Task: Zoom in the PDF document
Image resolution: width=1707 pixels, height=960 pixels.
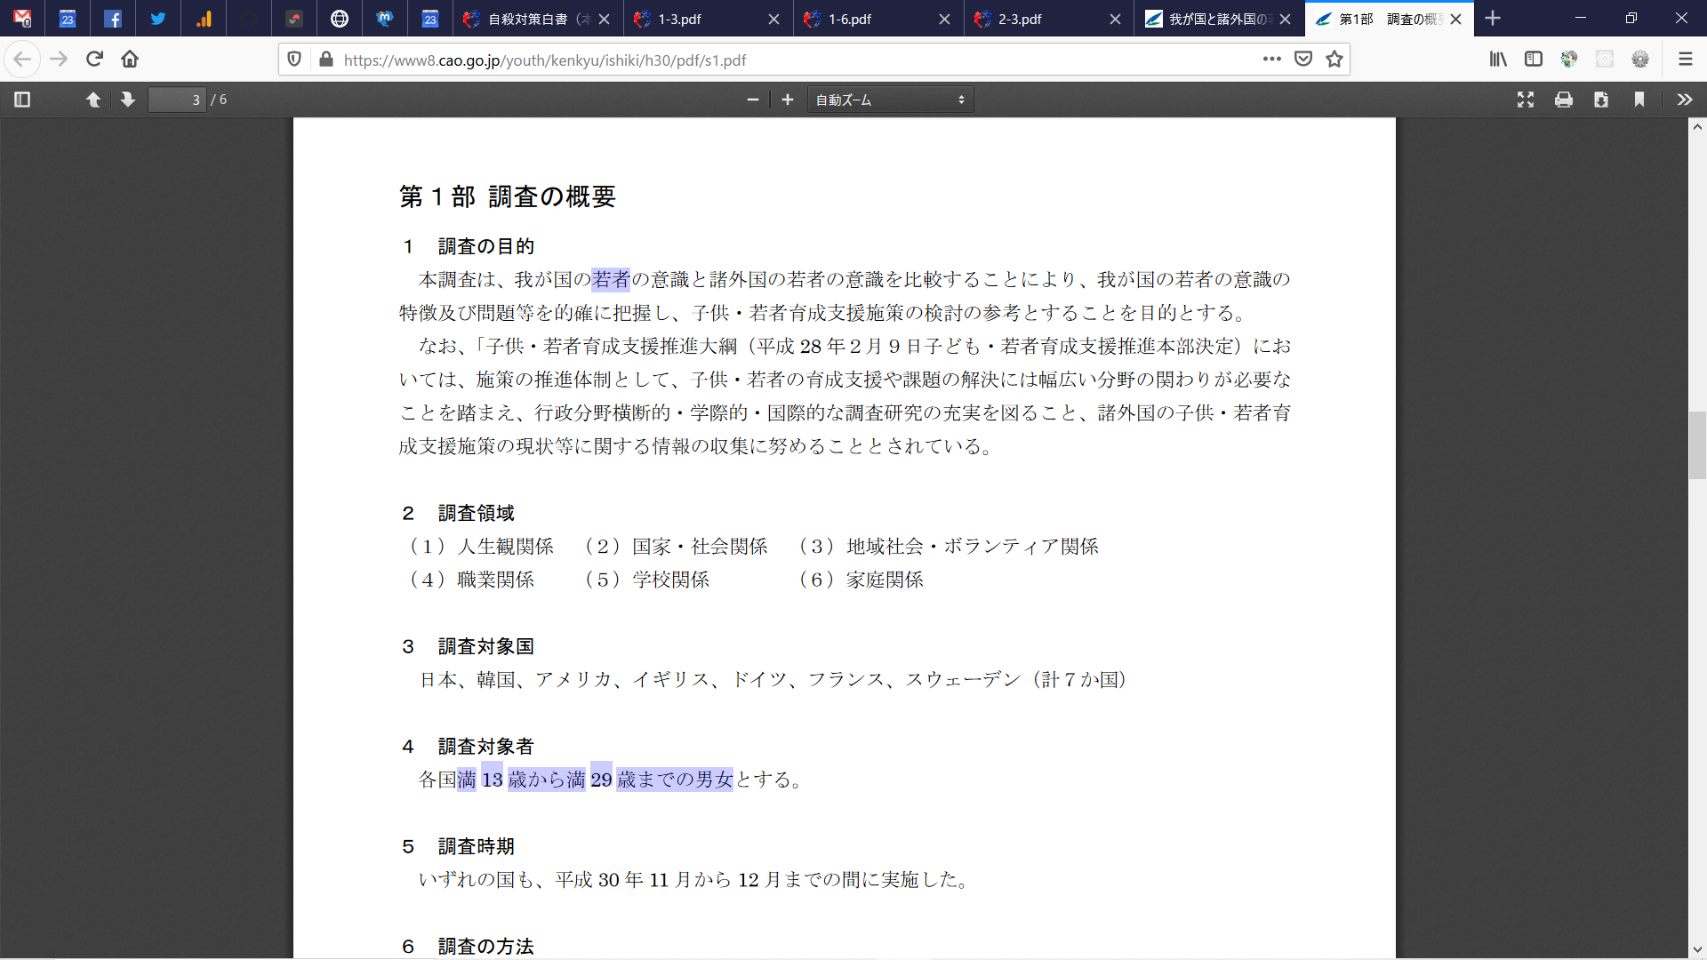Action: [x=788, y=100]
